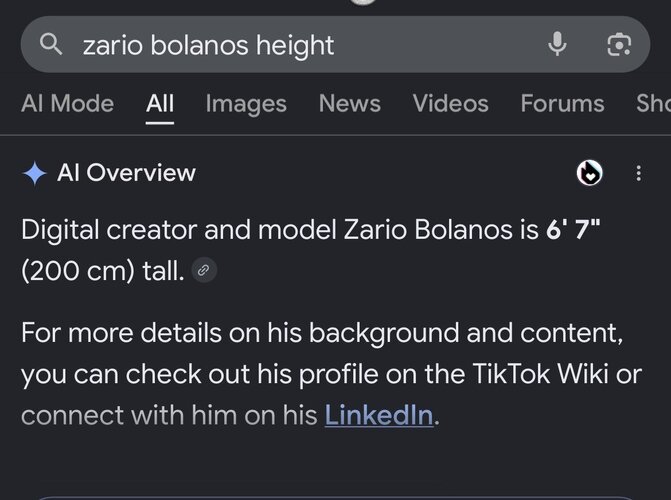Click the blue AI Overview sparkle icon

coord(34,173)
